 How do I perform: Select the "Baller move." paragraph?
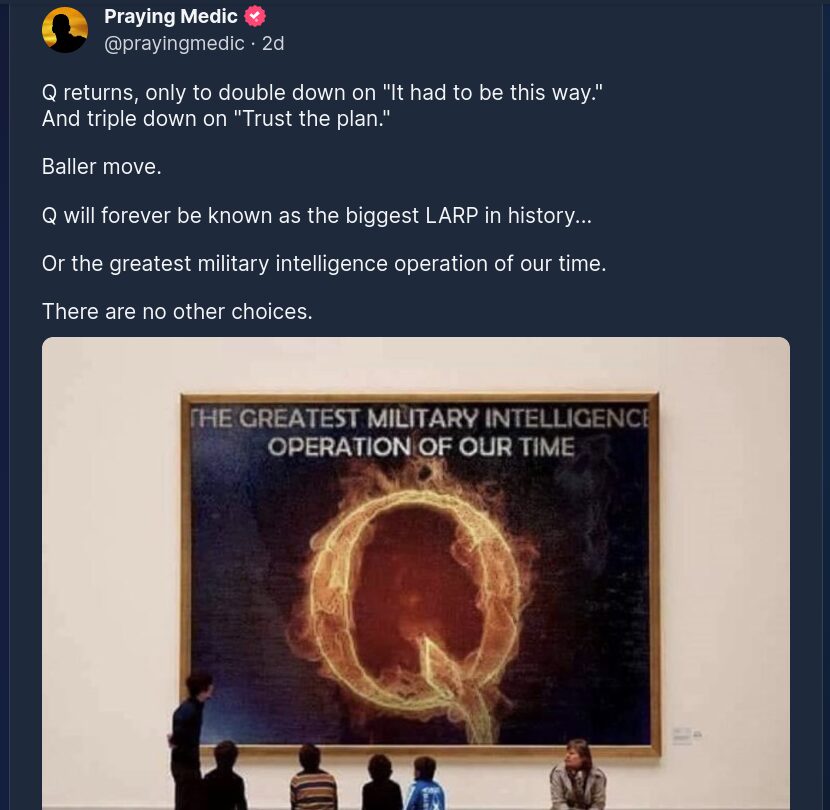point(101,167)
